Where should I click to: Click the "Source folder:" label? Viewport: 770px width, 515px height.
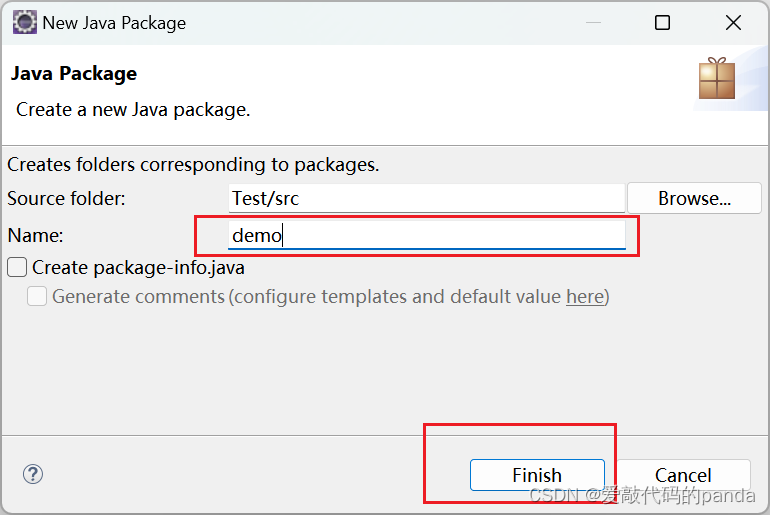point(66,198)
